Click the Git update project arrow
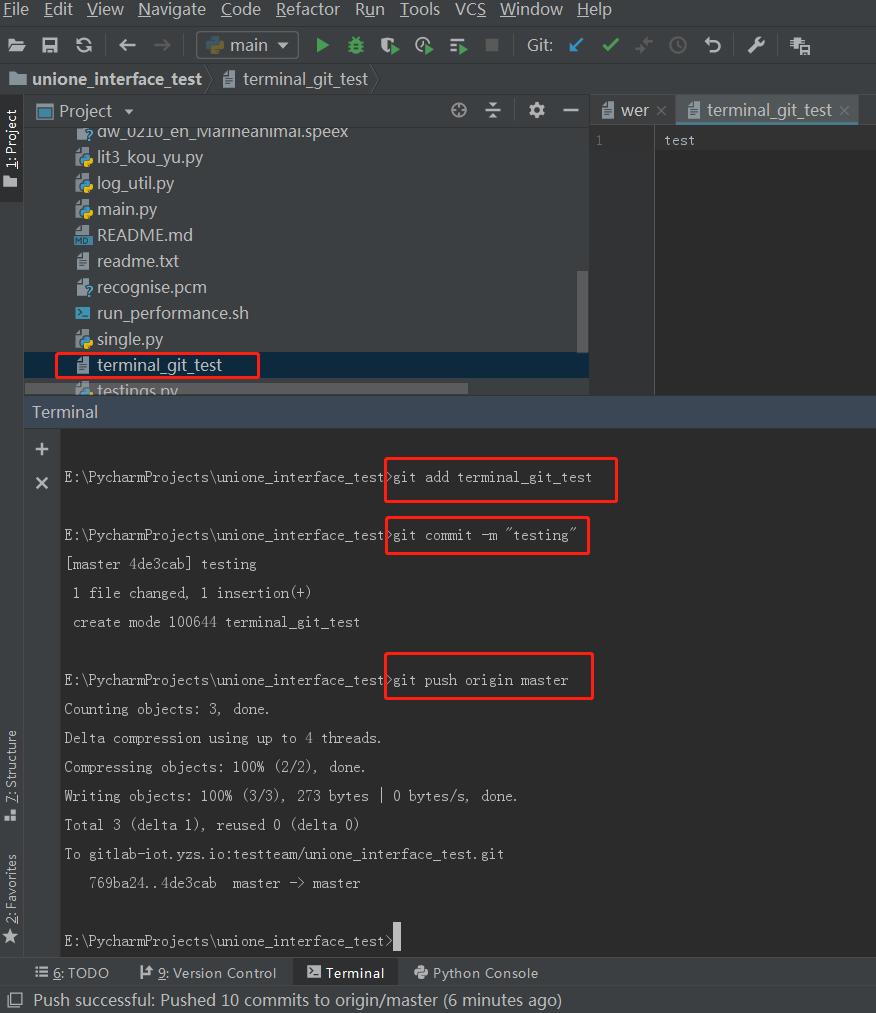Image resolution: width=876 pixels, height=1013 pixels. (576, 45)
